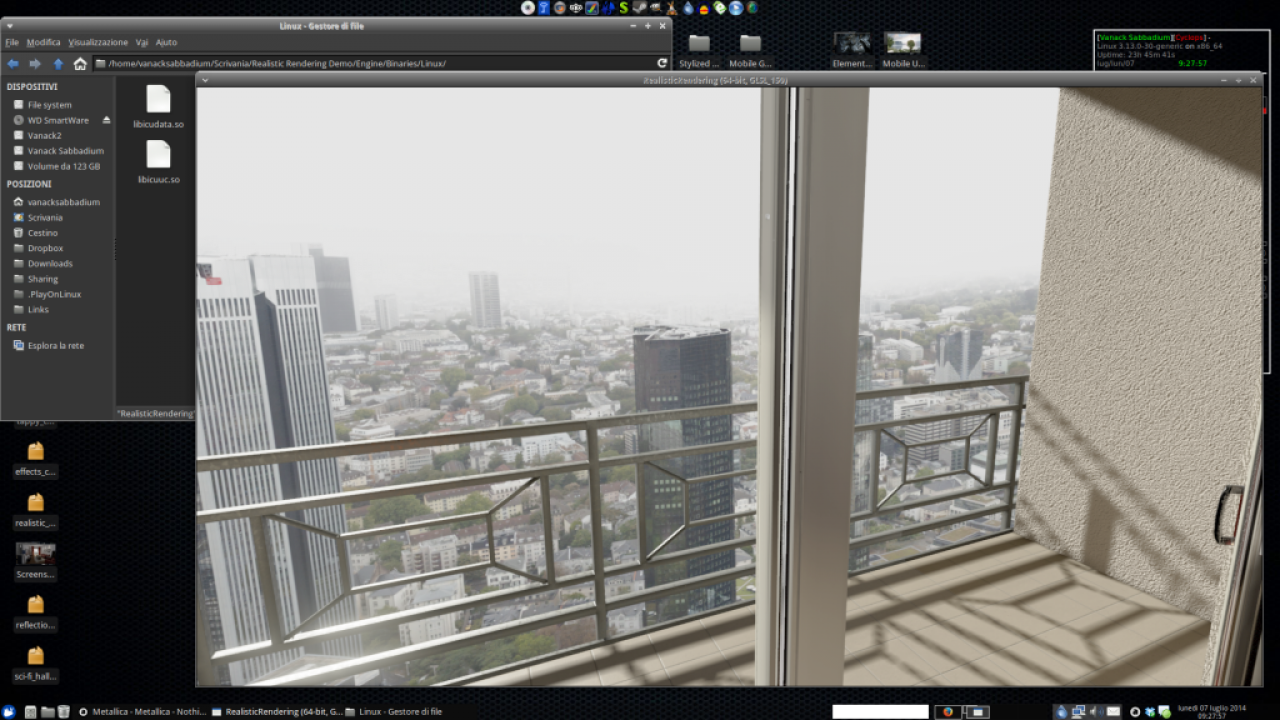This screenshot has width=1280, height=720.
Task: Click the trash icon in bottom panel
Action: pyautogui.click(x=63, y=712)
